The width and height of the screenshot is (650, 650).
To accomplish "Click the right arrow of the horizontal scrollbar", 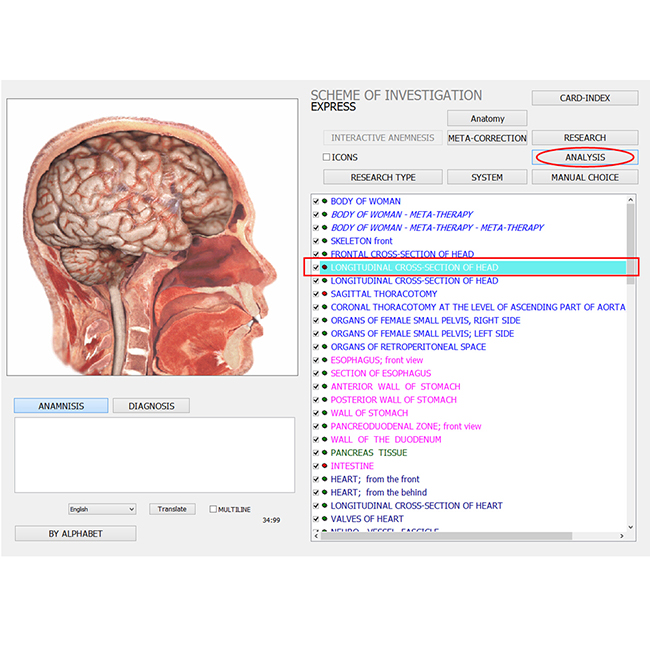I will pos(621,536).
